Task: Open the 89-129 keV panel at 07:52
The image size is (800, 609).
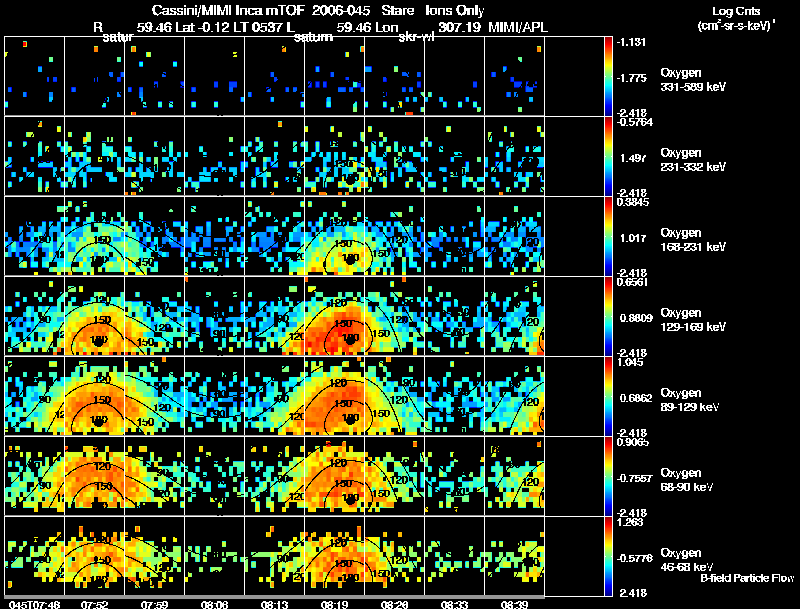Action: [x=94, y=396]
